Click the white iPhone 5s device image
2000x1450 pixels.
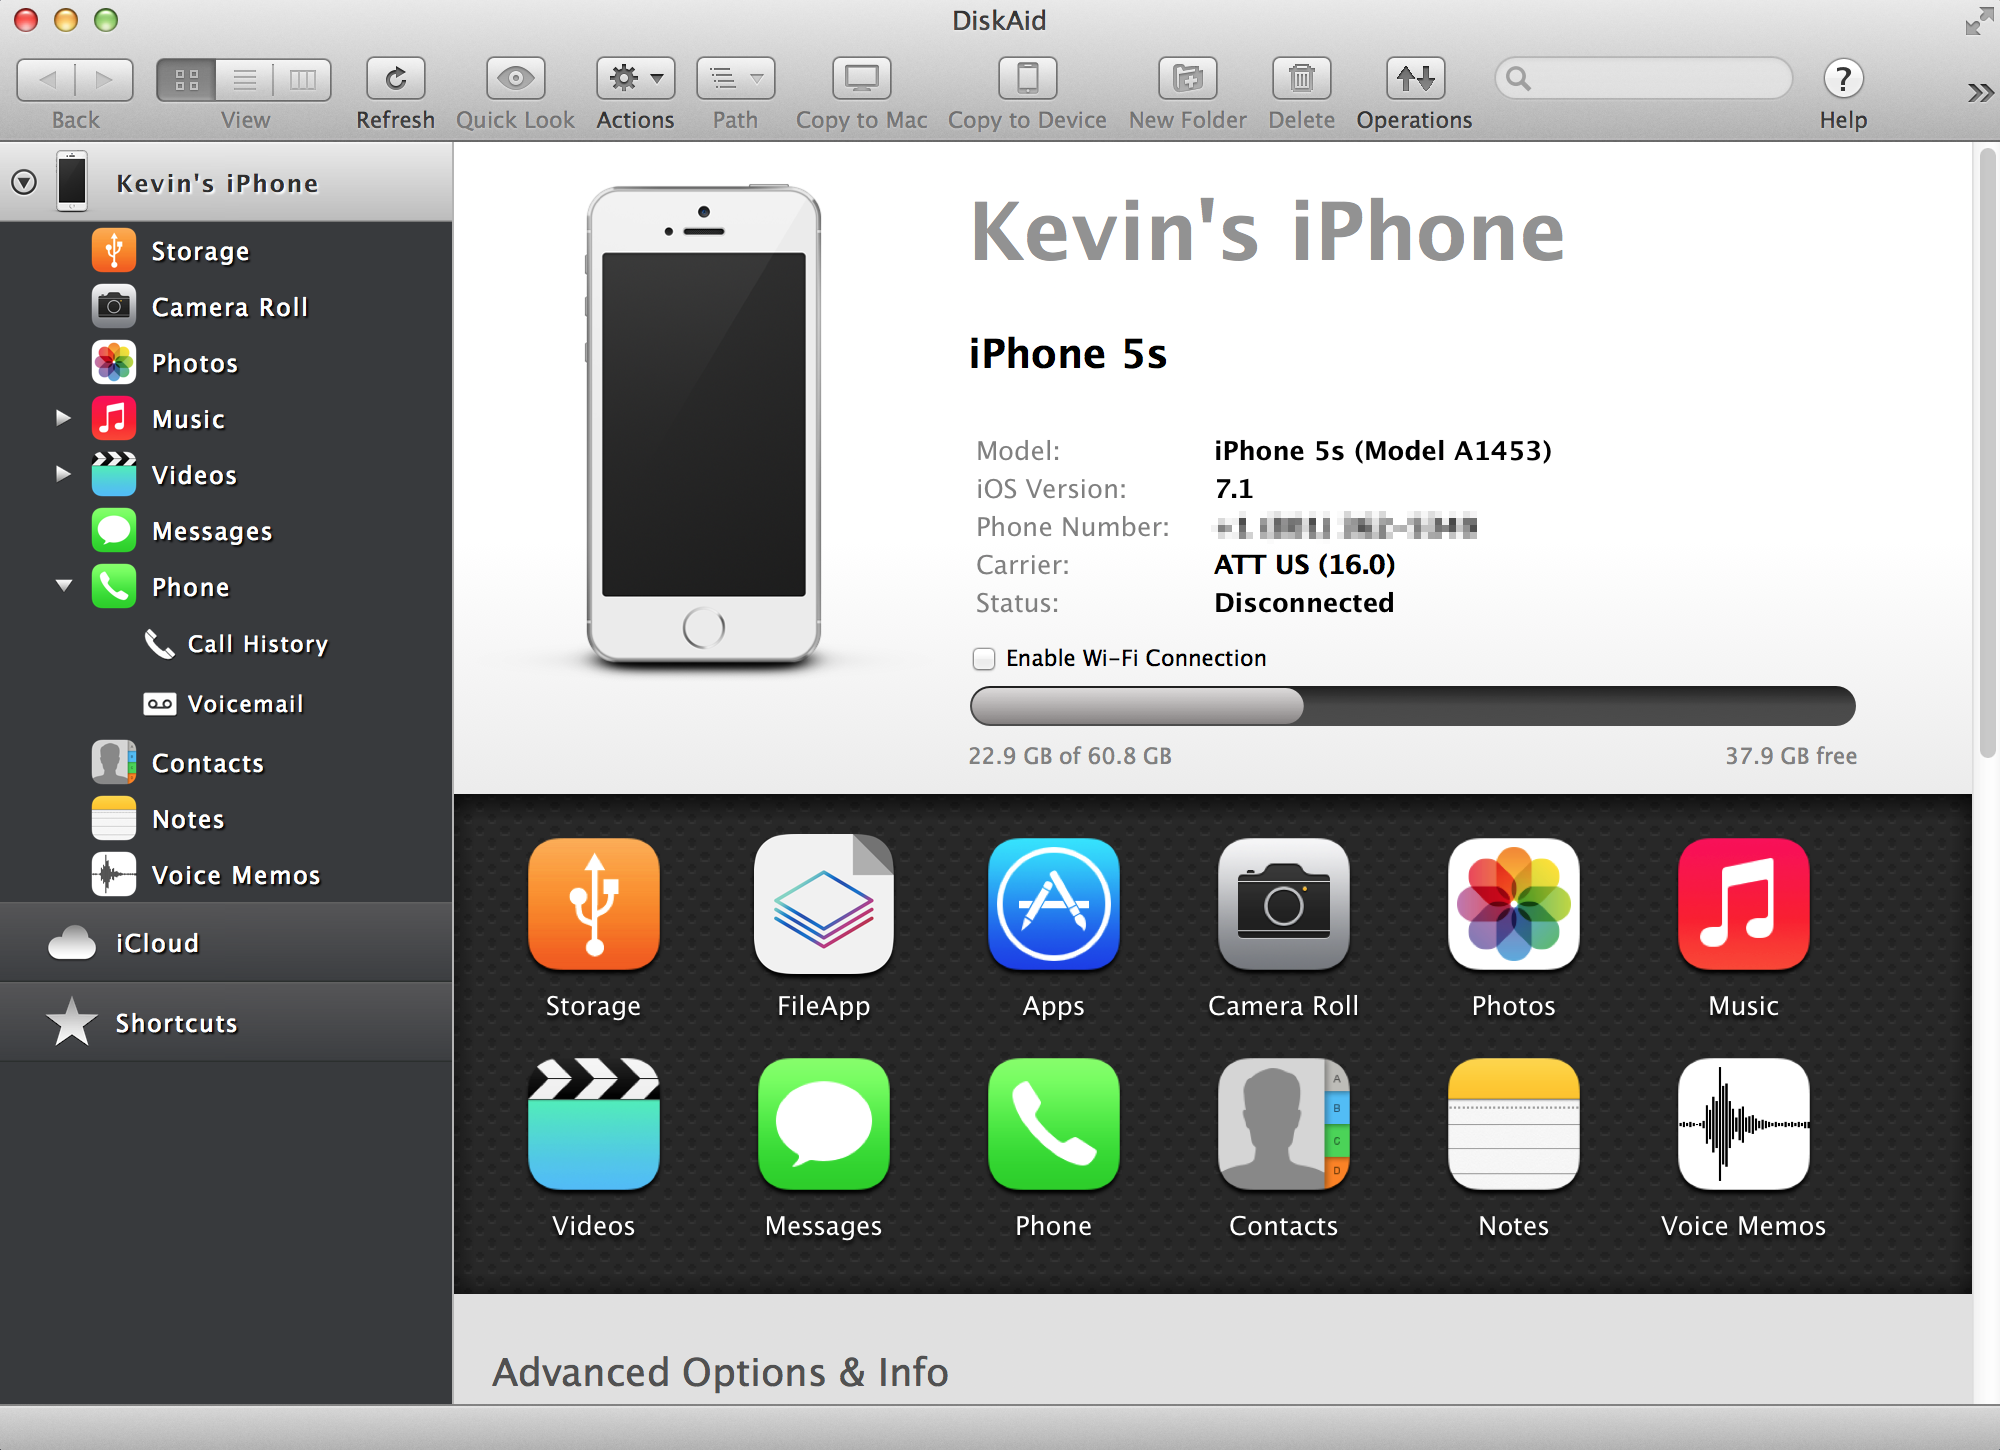(703, 427)
